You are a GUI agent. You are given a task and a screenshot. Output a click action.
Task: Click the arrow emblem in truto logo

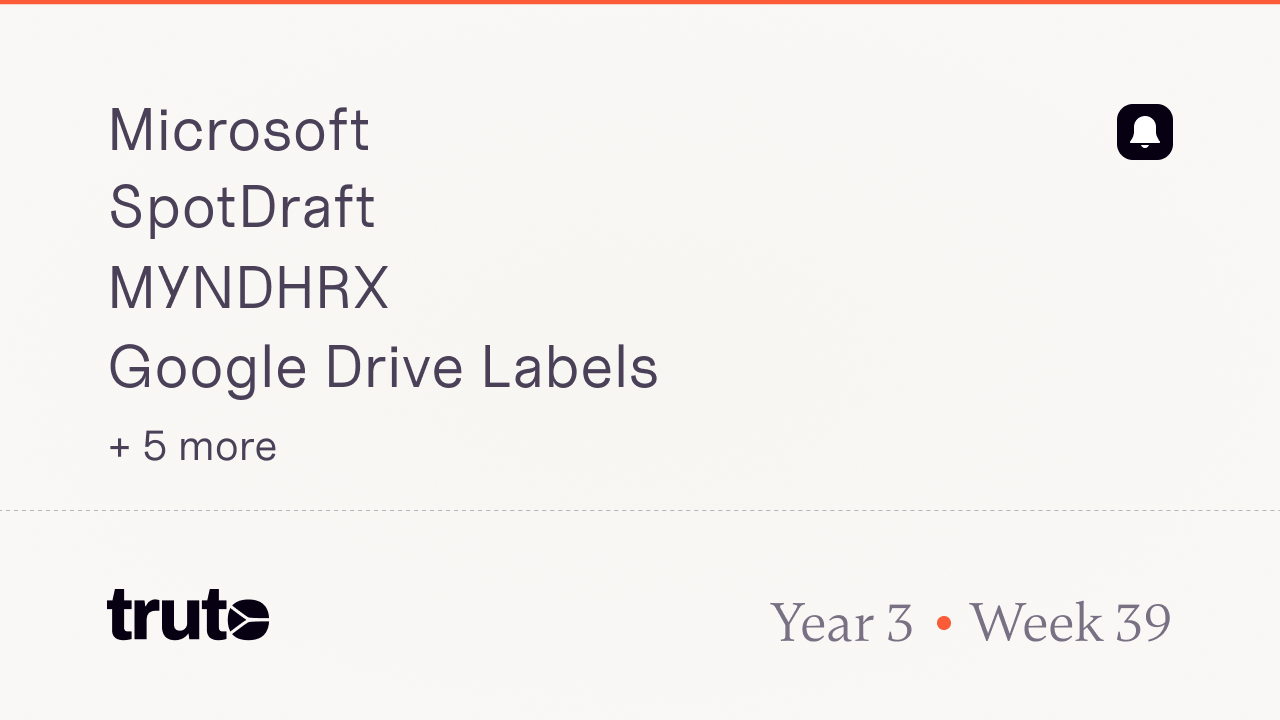coord(246,616)
